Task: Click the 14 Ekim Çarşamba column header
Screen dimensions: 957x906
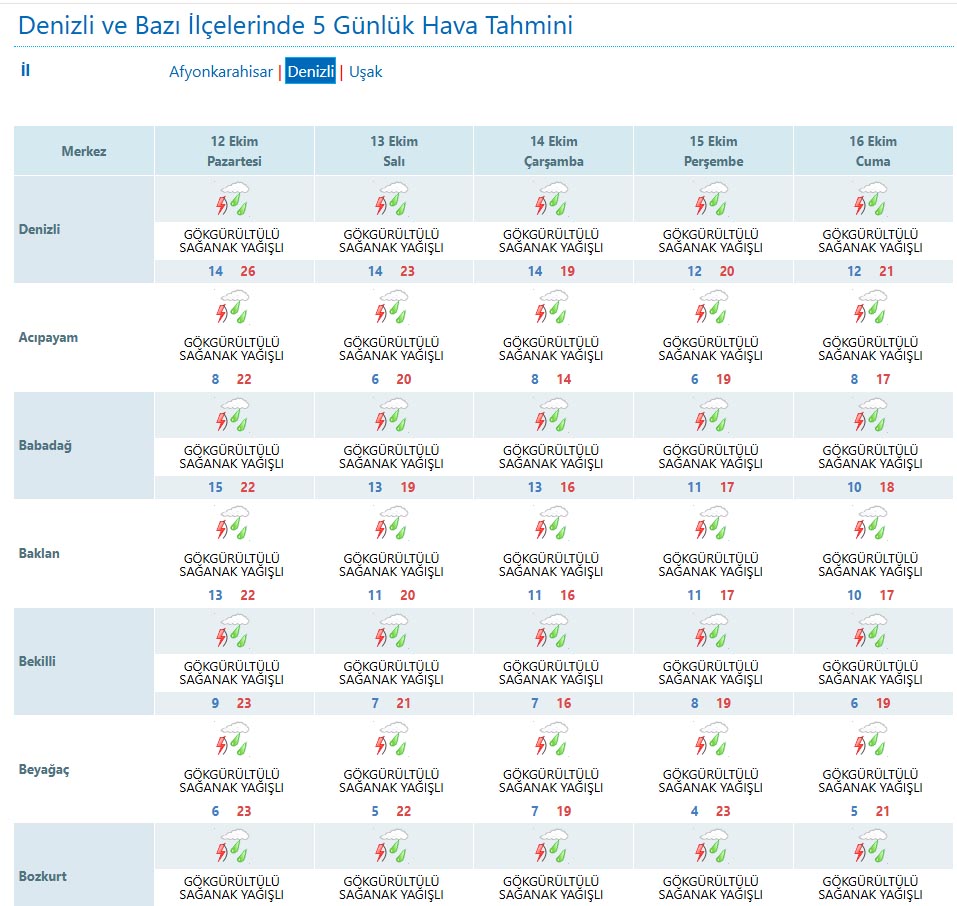Action: point(554,151)
